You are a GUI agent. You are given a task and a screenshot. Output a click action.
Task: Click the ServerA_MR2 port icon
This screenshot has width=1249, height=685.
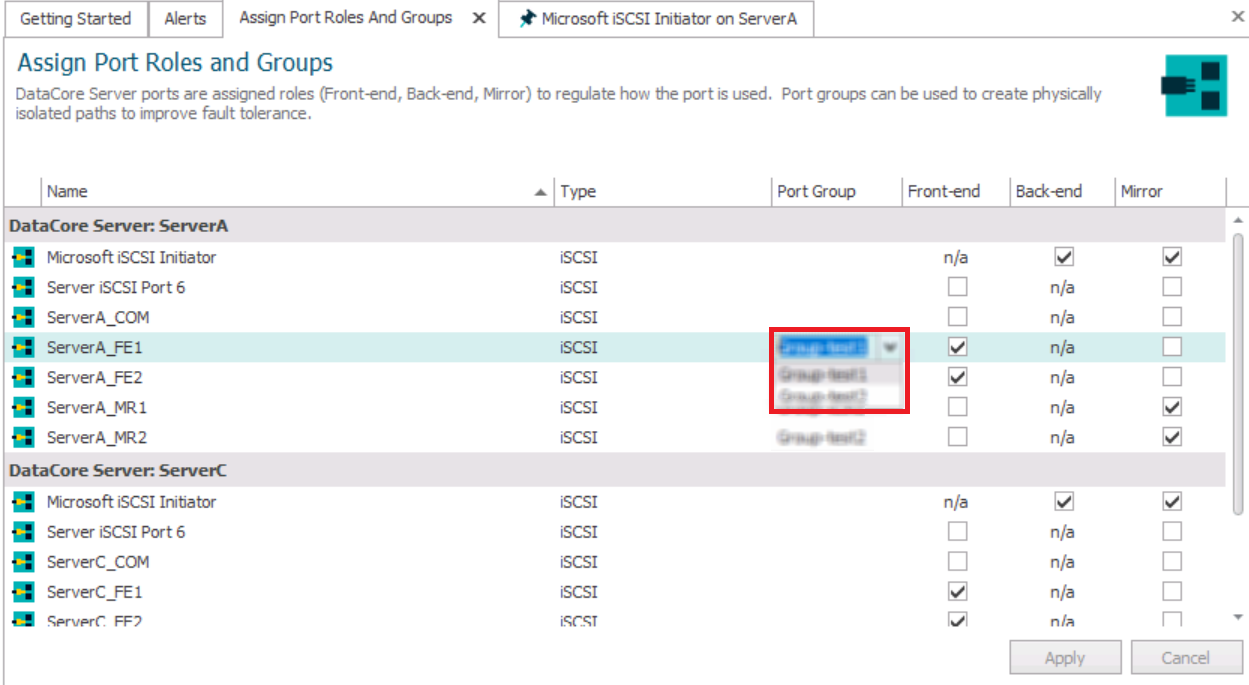click(x=23, y=438)
